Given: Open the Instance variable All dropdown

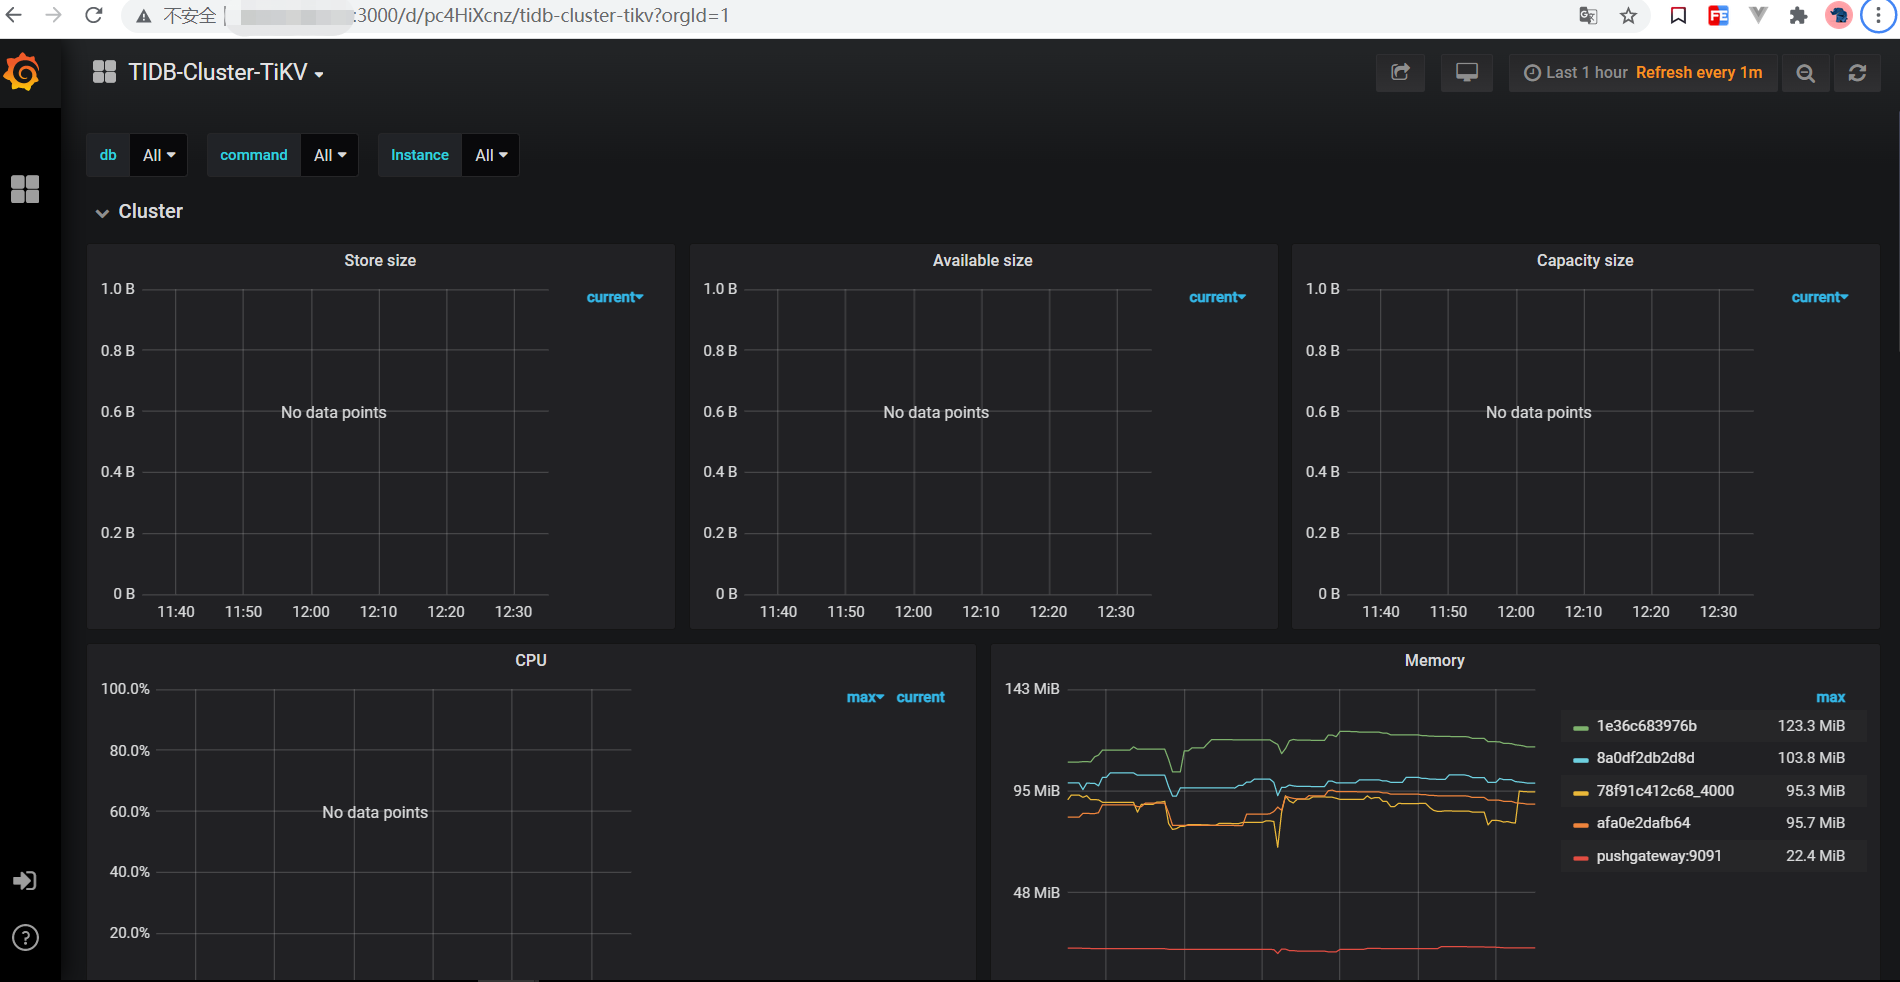Looking at the screenshot, I should click(x=491, y=155).
